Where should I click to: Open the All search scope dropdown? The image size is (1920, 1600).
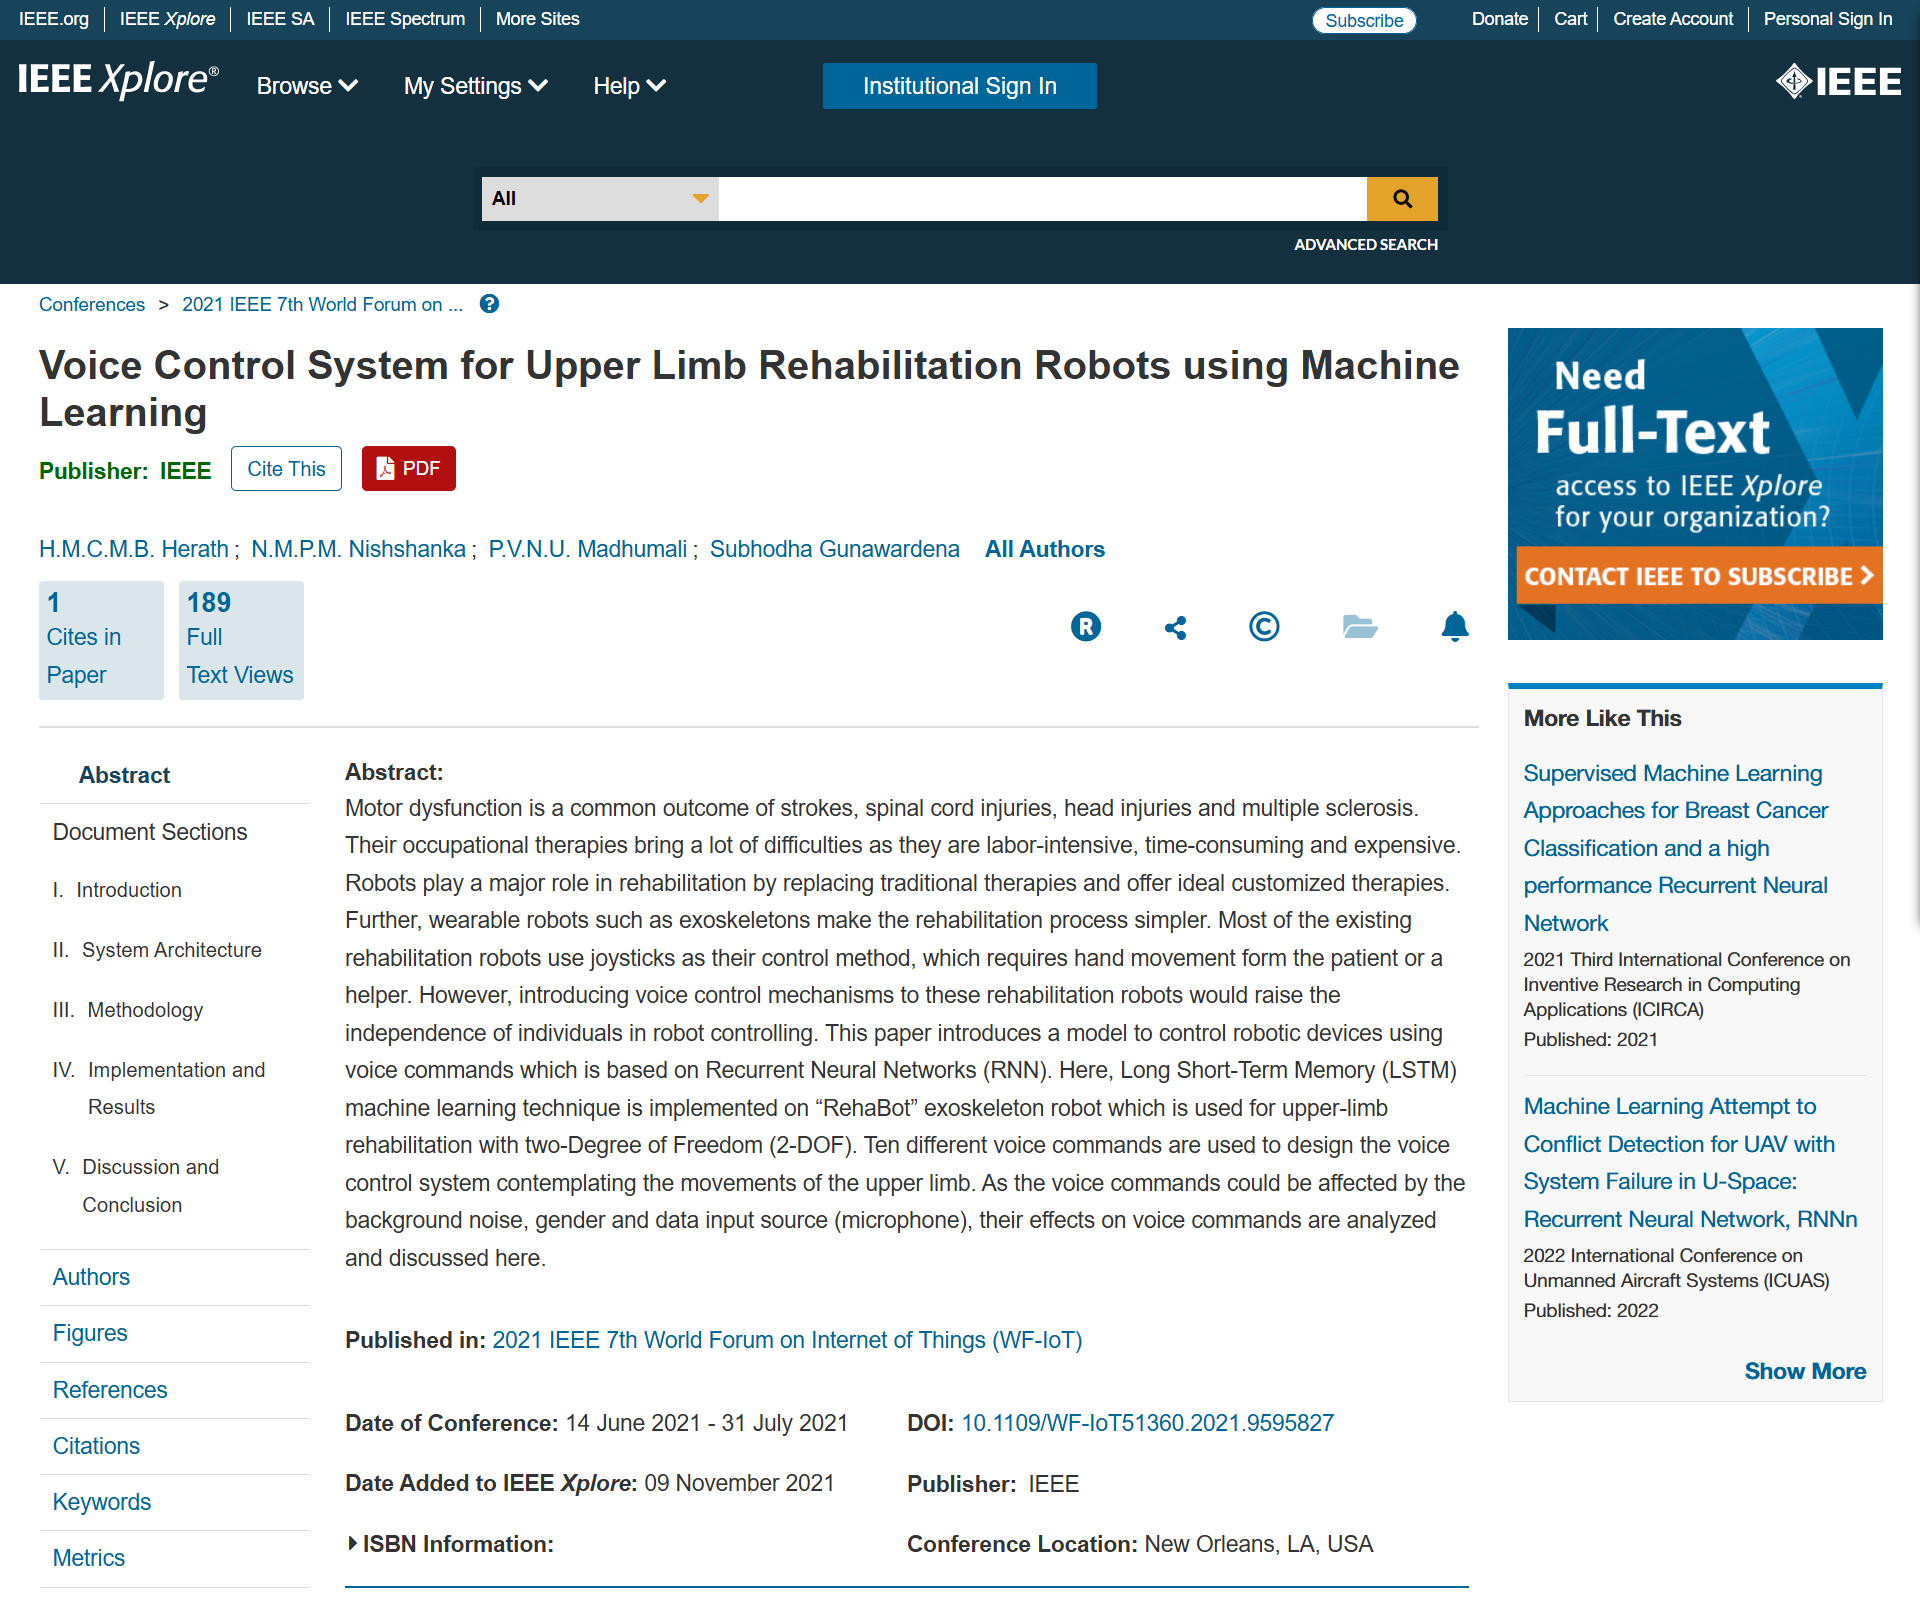coord(600,199)
